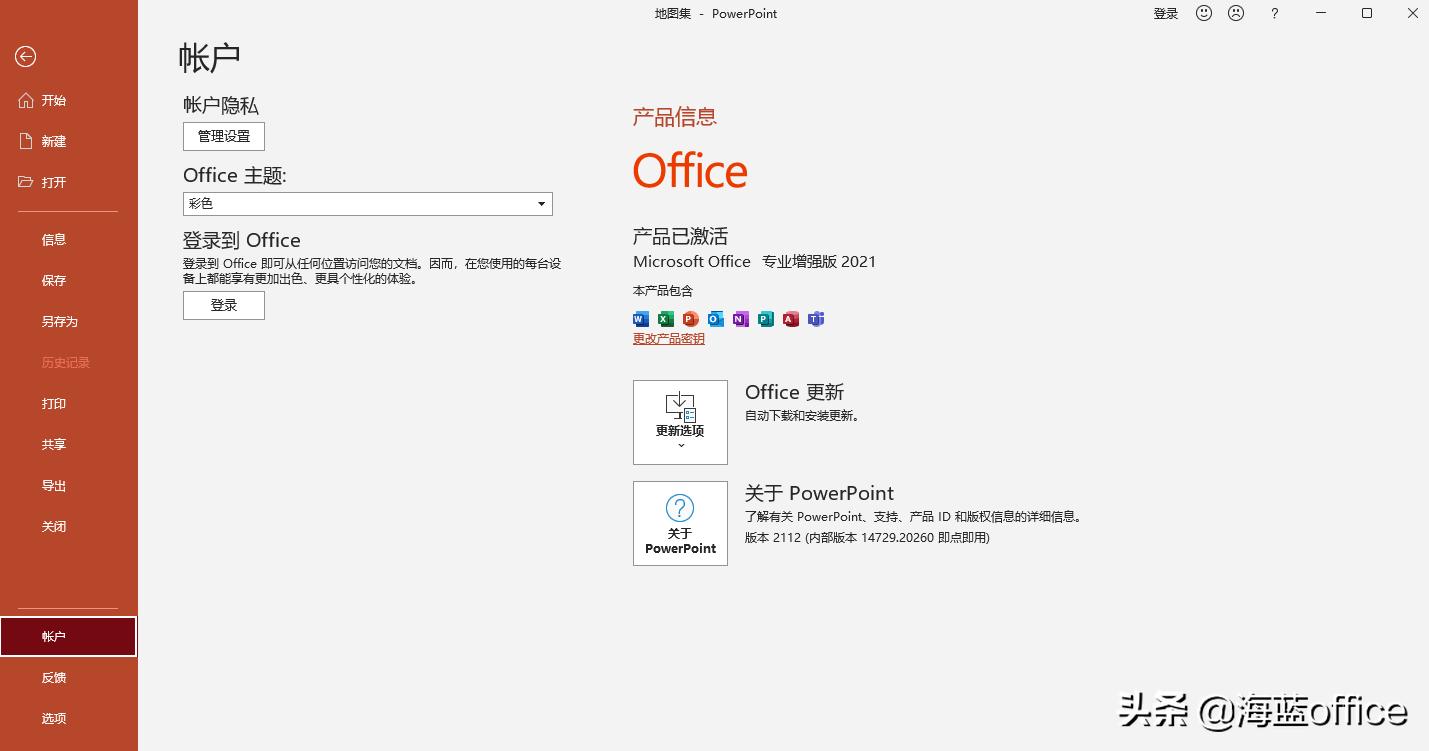Screen dimensions: 1429x751
Task: Click the Word app icon under 本产品包含
Action: [x=640, y=319]
